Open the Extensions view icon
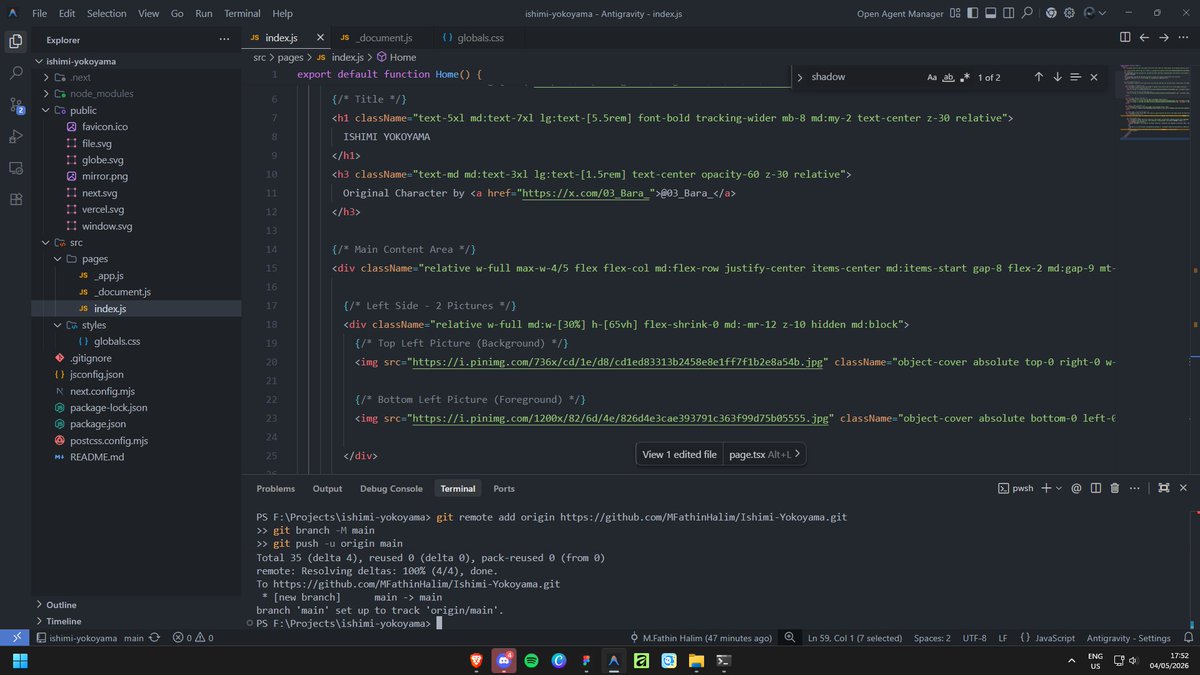Viewport: 1200px width, 675px height. pyautogui.click(x=15, y=199)
